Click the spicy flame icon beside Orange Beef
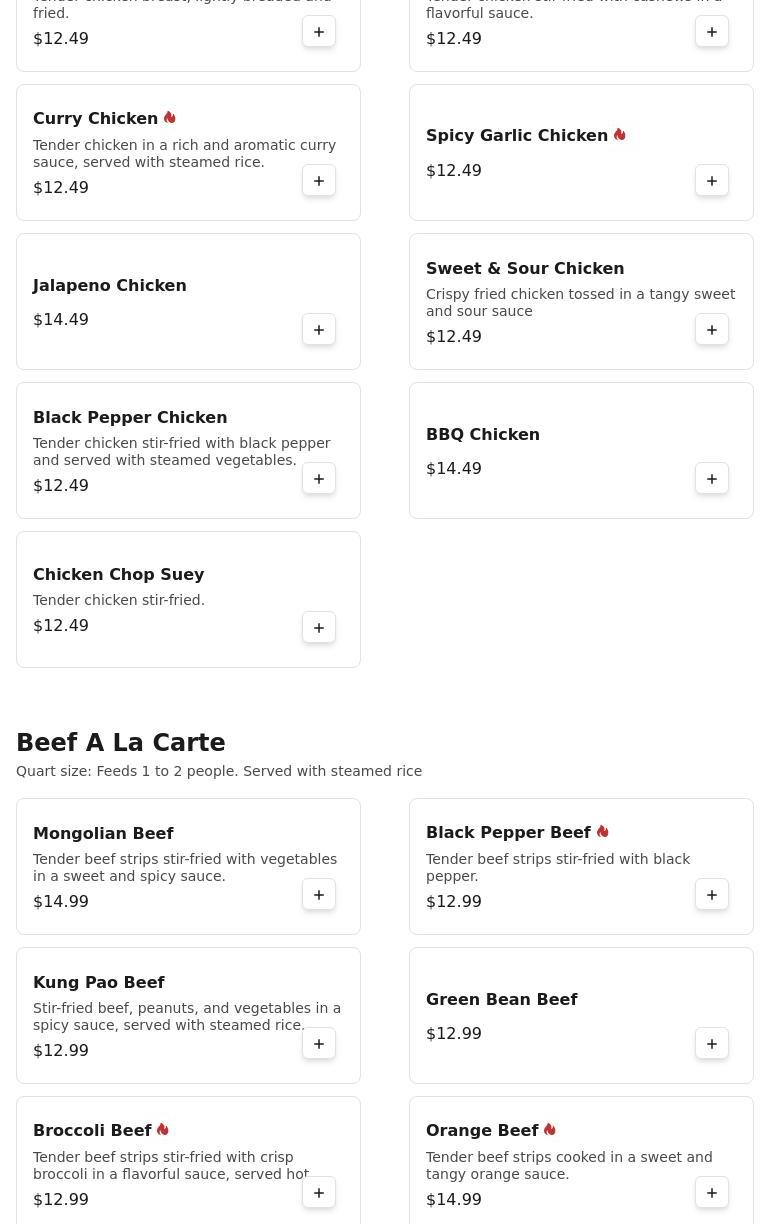770x1224 pixels. point(550,1130)
